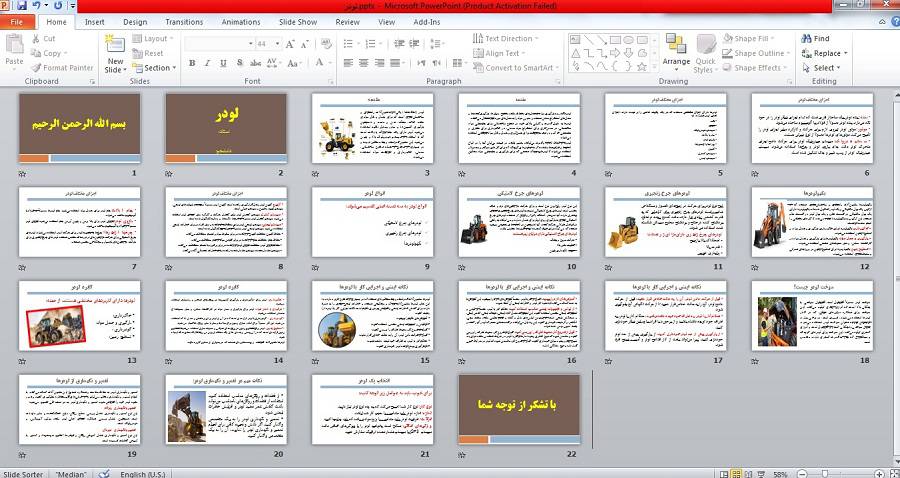Toggle Bold formatting
The height and width of the screenshot is (478, 900).
(x=192, y=63)
